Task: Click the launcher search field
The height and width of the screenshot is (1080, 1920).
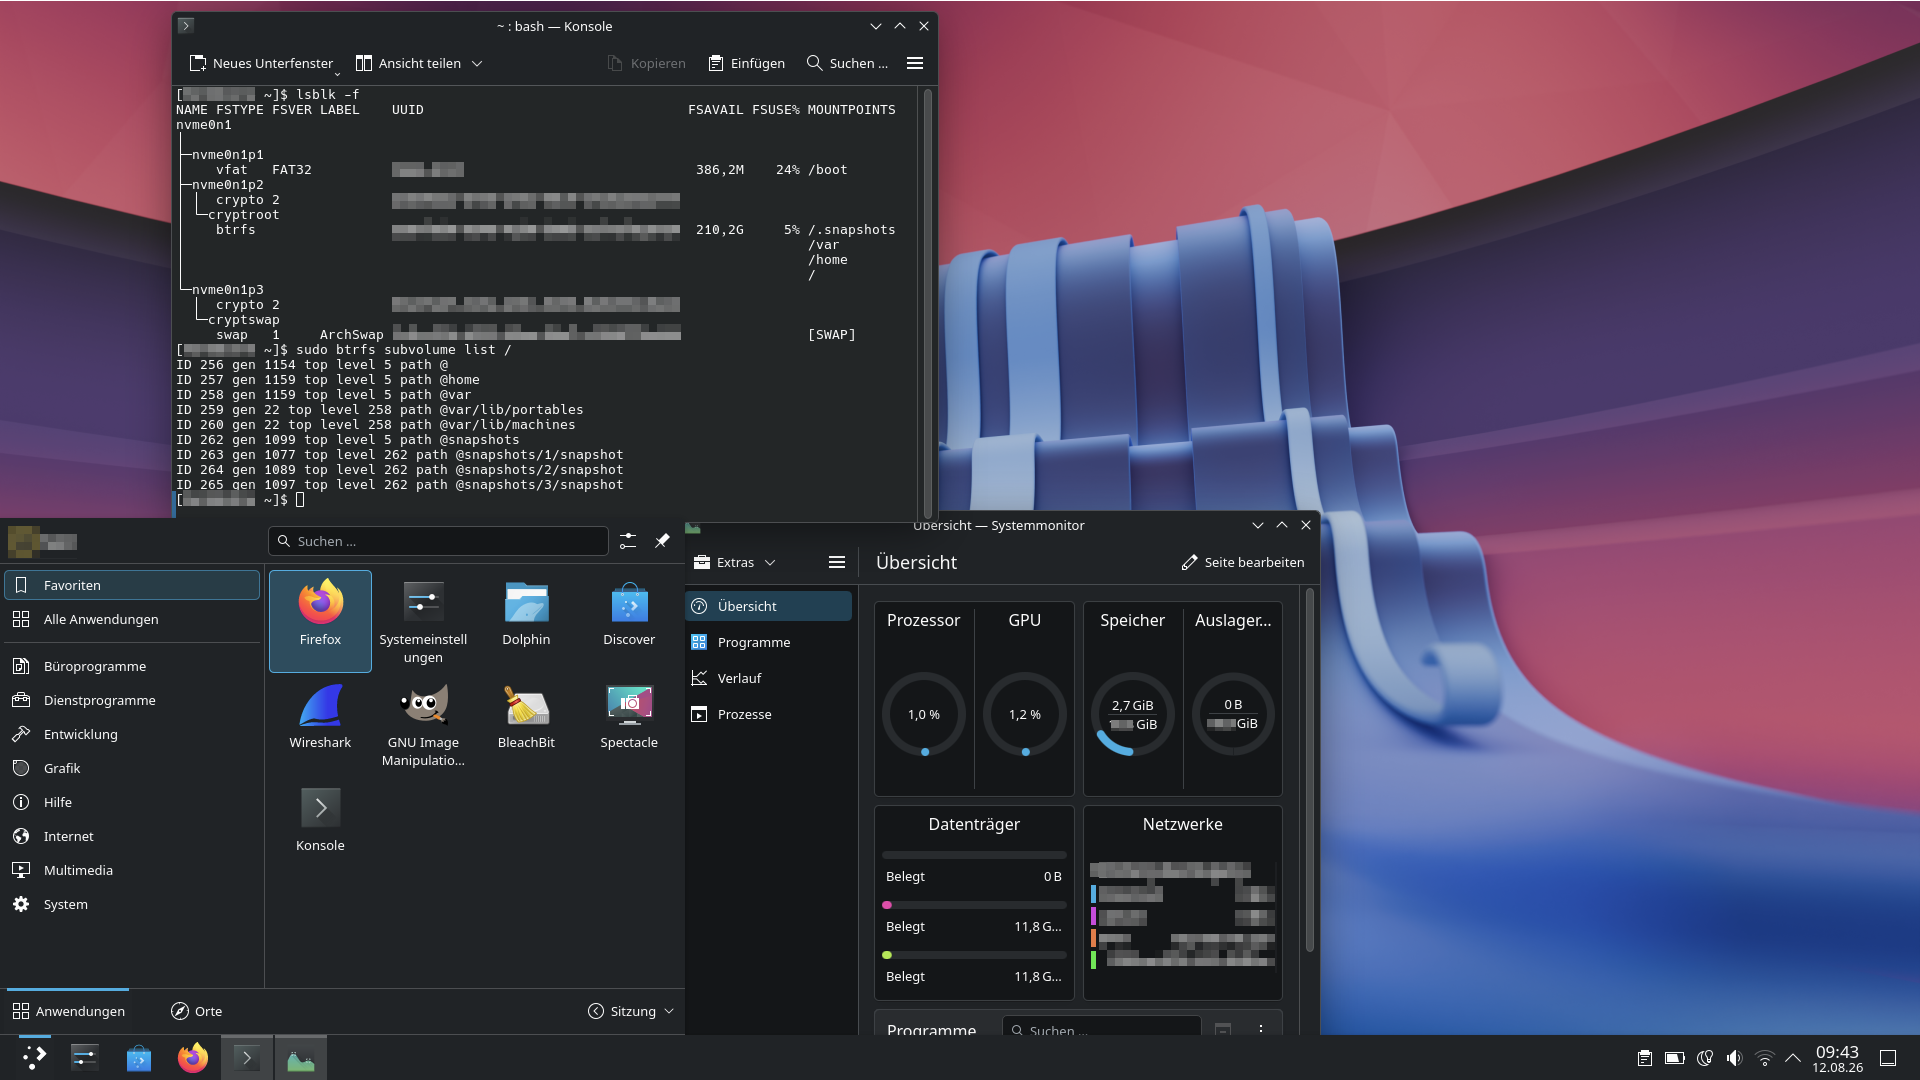Action: pos(438,541)
